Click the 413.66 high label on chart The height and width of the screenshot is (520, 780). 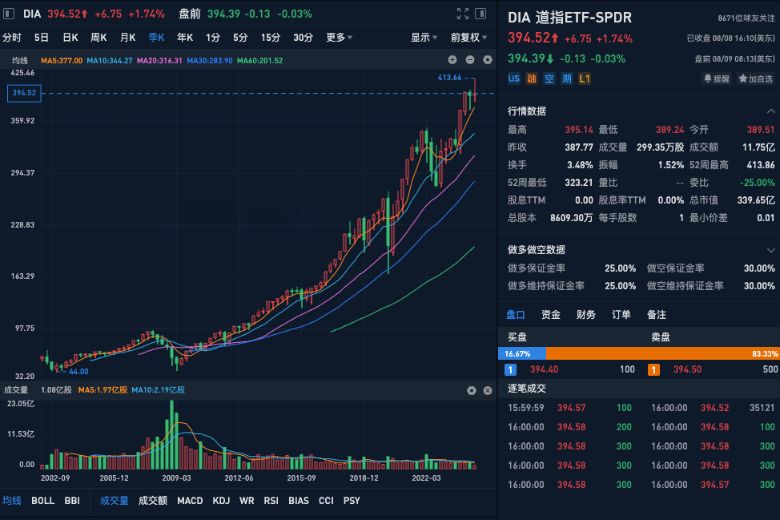450,78
